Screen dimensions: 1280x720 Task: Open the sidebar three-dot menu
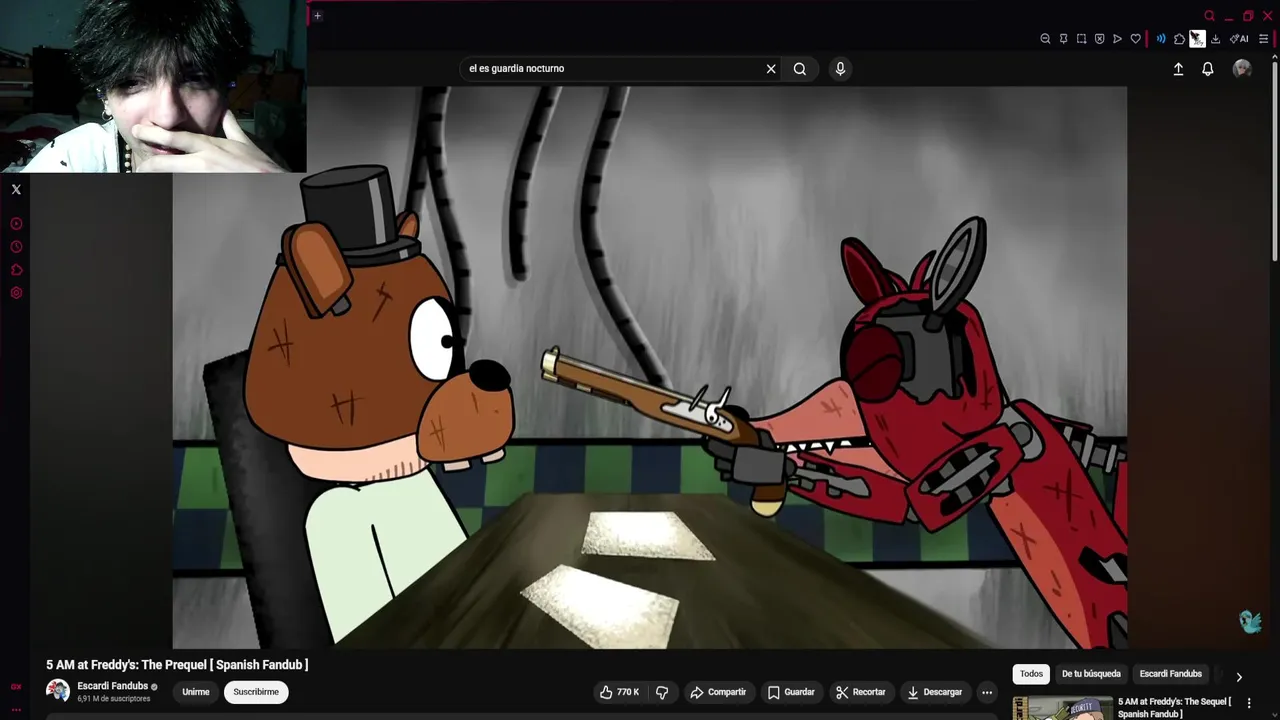(x=16, y=710)
